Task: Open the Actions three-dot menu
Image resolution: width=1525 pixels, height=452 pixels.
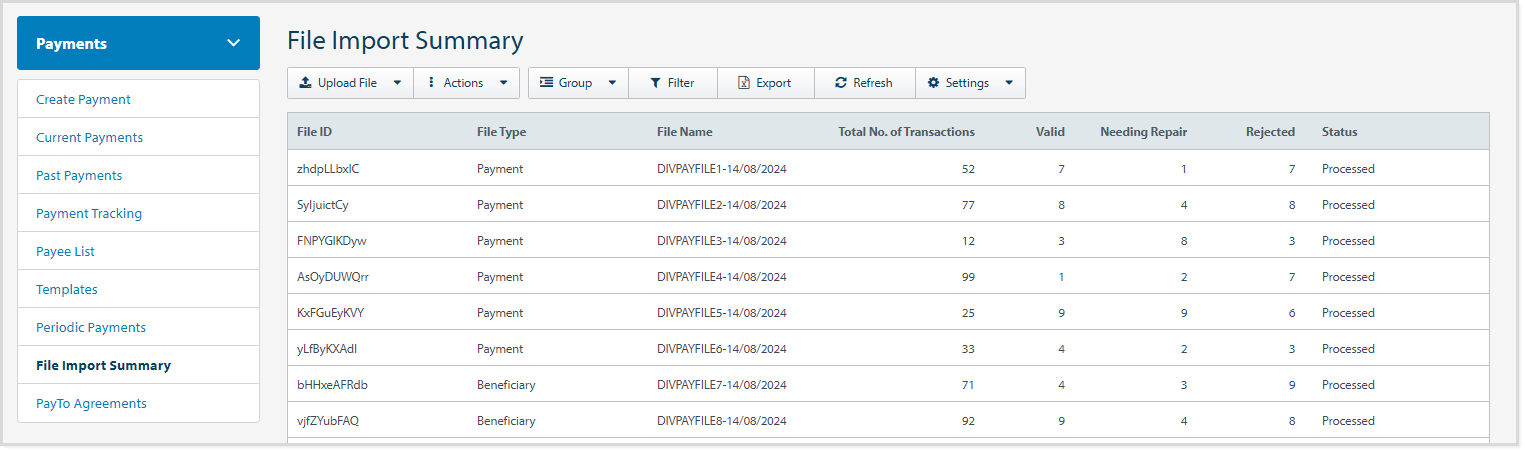Action: pyautogui.click(x=431, y=83)
